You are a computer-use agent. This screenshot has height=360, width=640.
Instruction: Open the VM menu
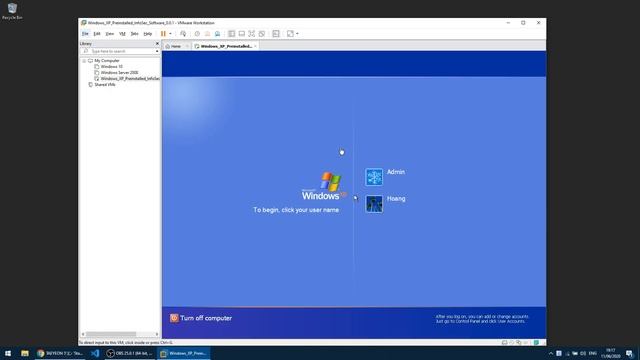(122, 34)
